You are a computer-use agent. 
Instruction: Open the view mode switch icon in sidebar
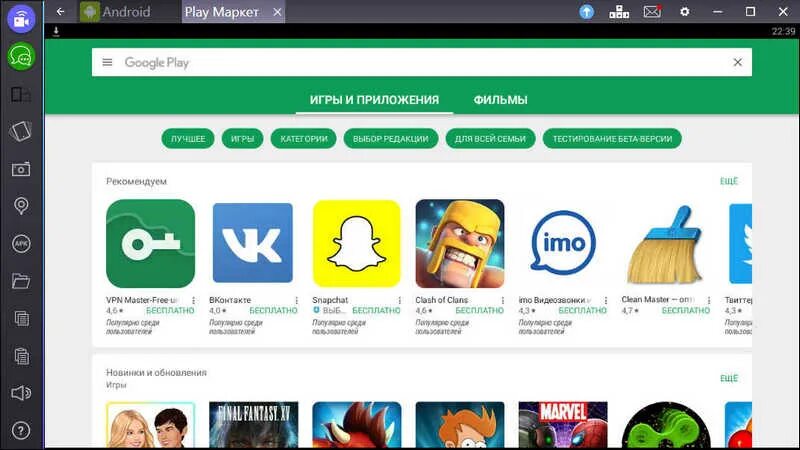pos(21,94)
